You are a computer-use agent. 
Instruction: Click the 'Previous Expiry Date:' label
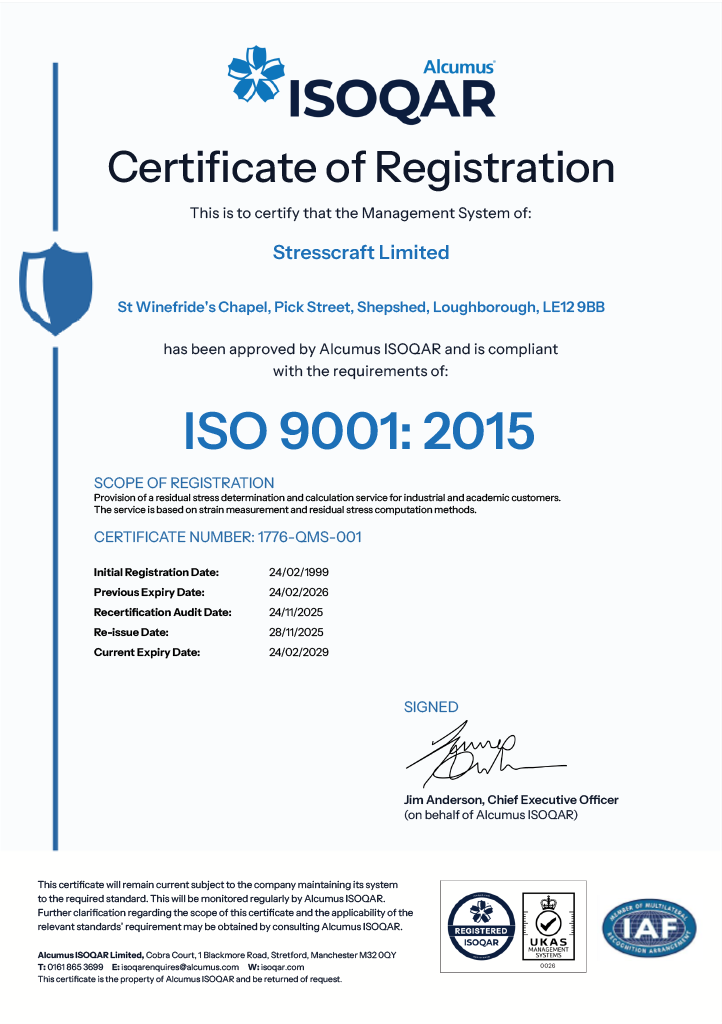pos(149,592)
